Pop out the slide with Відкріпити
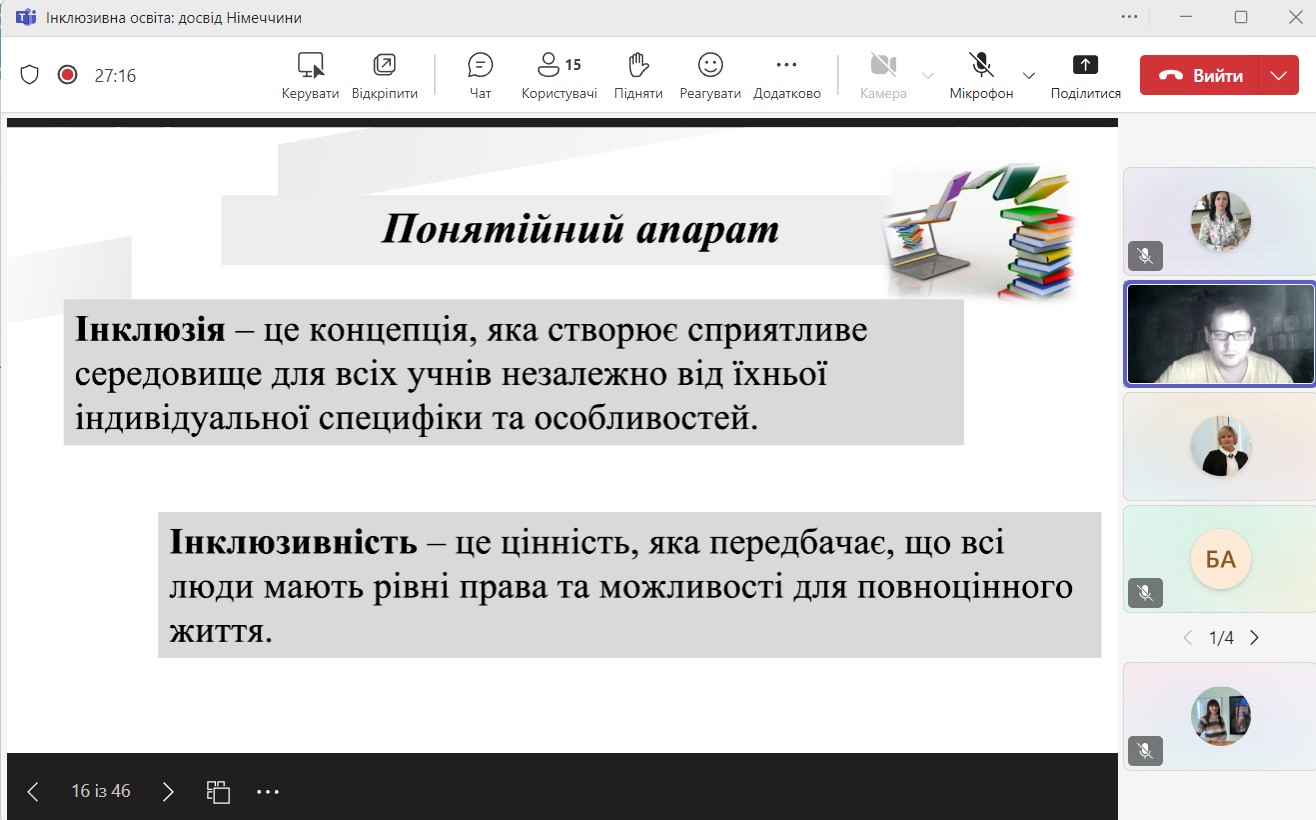 click(385, 76)
